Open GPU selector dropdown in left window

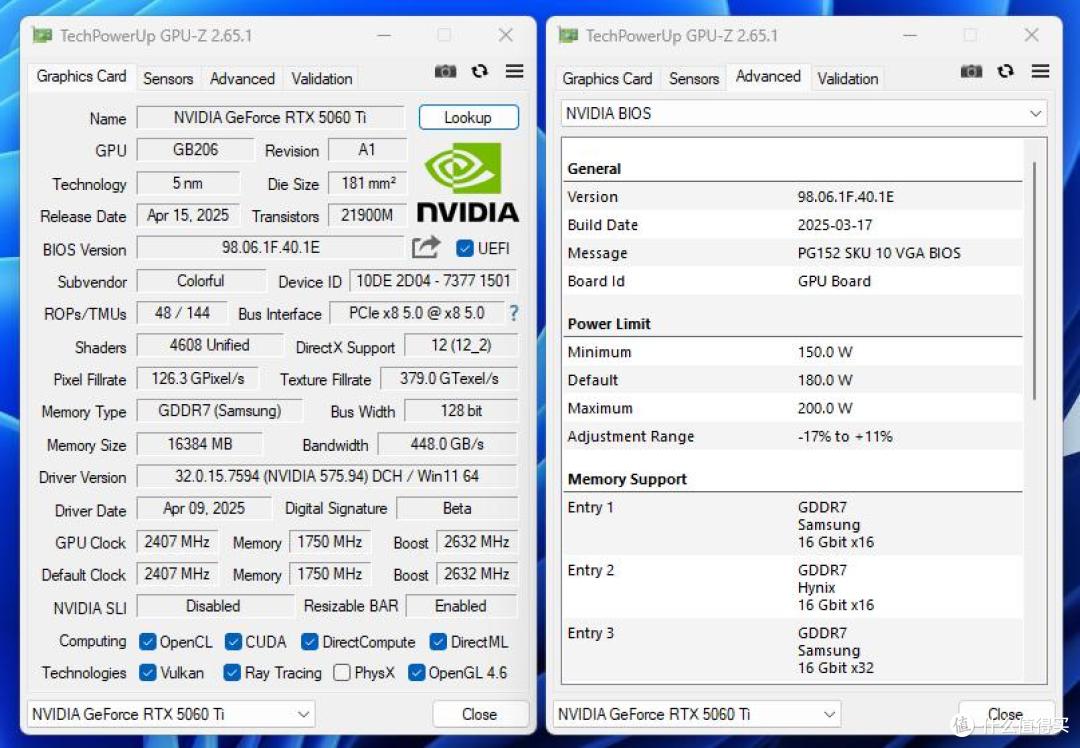(x=171, y=714)
